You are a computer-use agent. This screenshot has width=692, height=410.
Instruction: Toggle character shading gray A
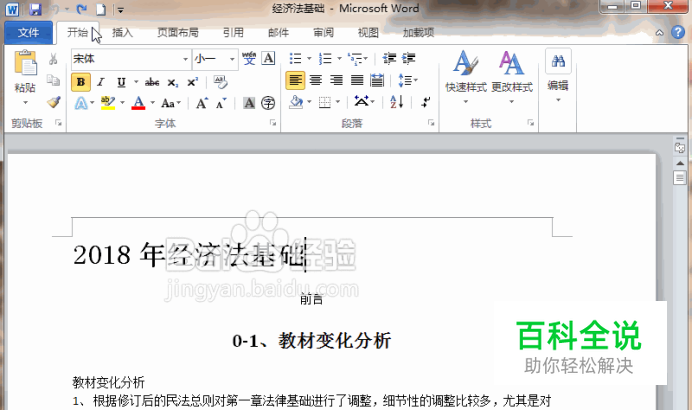[x=249, y=103]
